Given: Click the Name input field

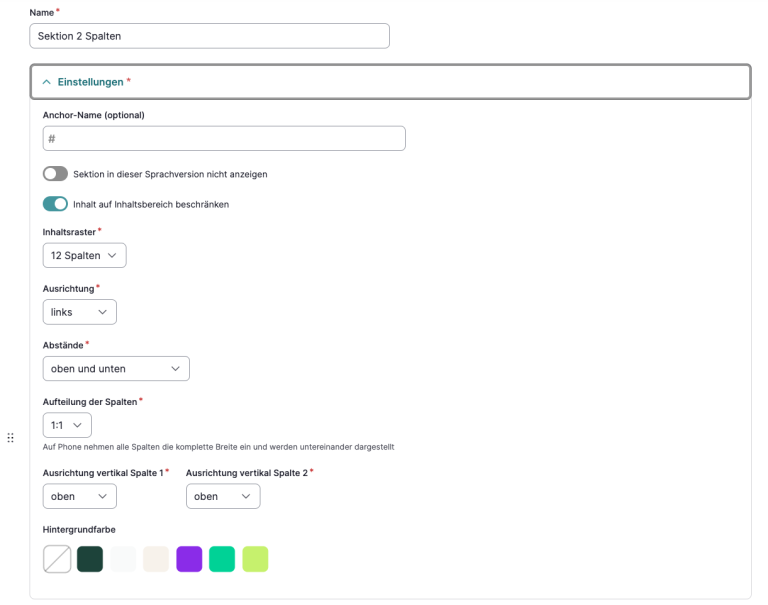Looking at the screenshot, I should point(209,36).
